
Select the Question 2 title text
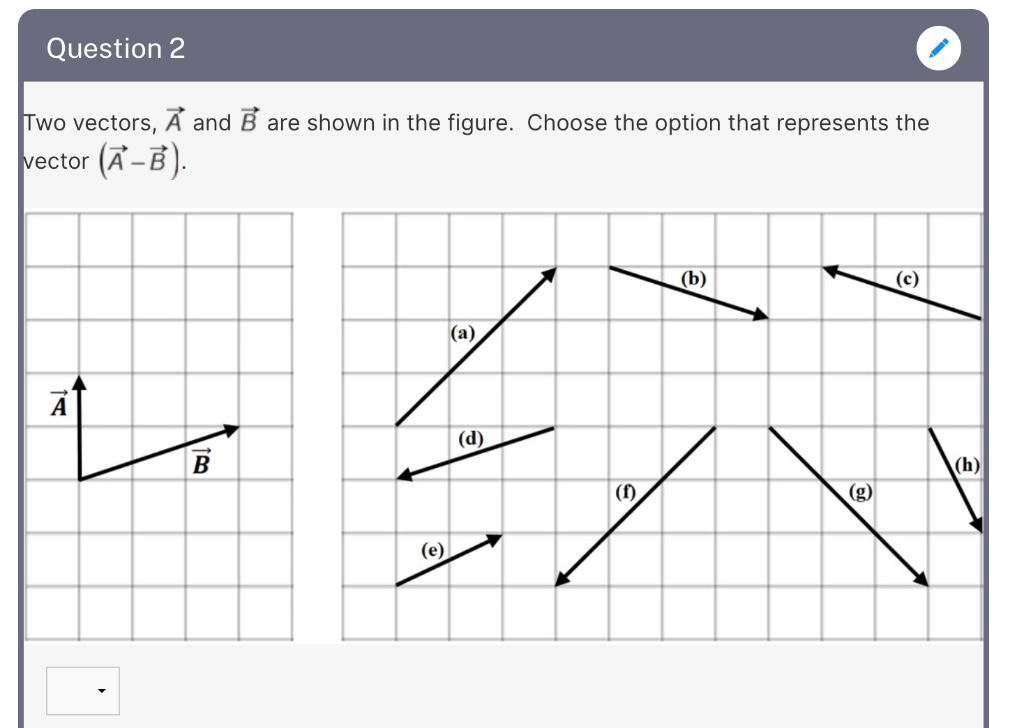pyautogui.click(x=116, y=48)
